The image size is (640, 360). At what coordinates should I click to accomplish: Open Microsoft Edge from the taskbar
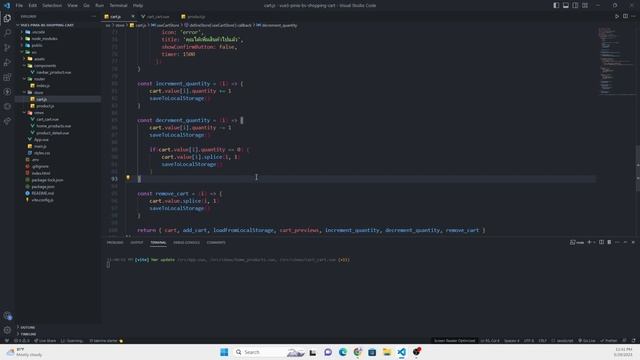coord(342,352)
